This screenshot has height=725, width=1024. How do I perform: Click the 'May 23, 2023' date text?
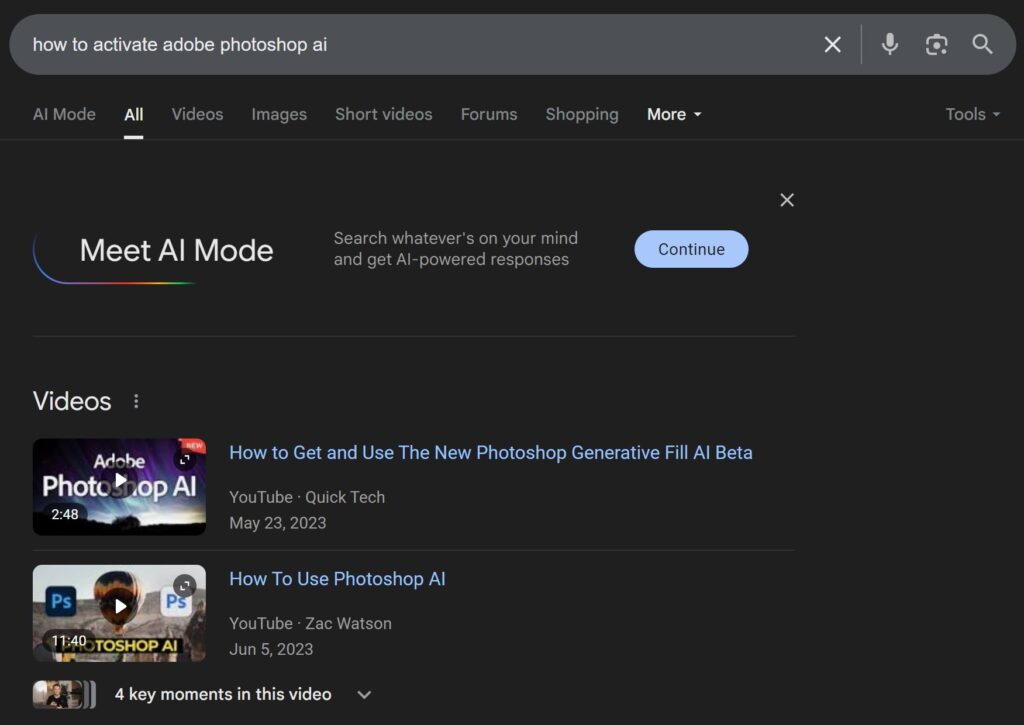(278, 523)
